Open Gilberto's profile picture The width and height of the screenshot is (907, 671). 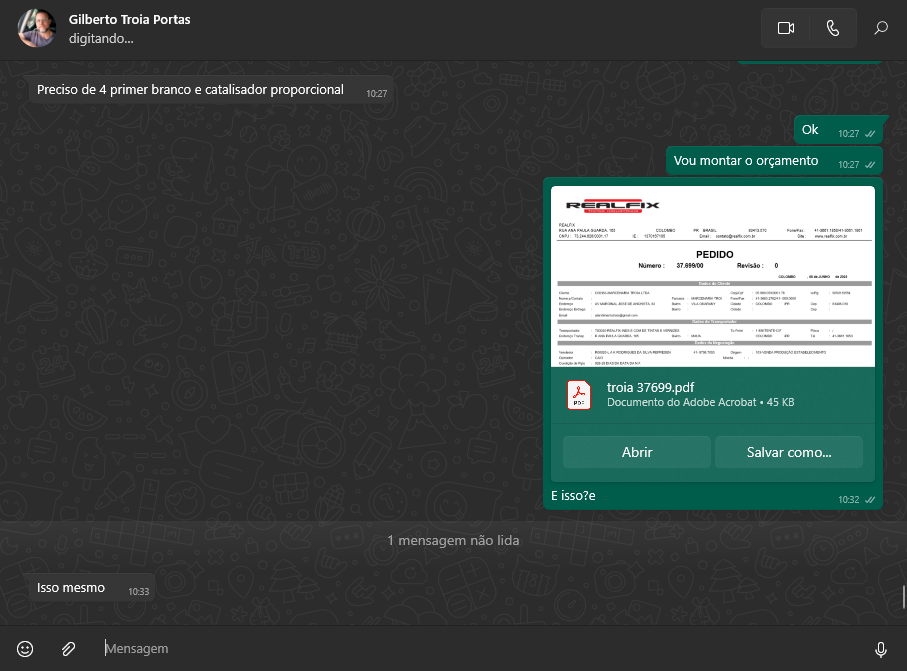(x=37, y=28)
